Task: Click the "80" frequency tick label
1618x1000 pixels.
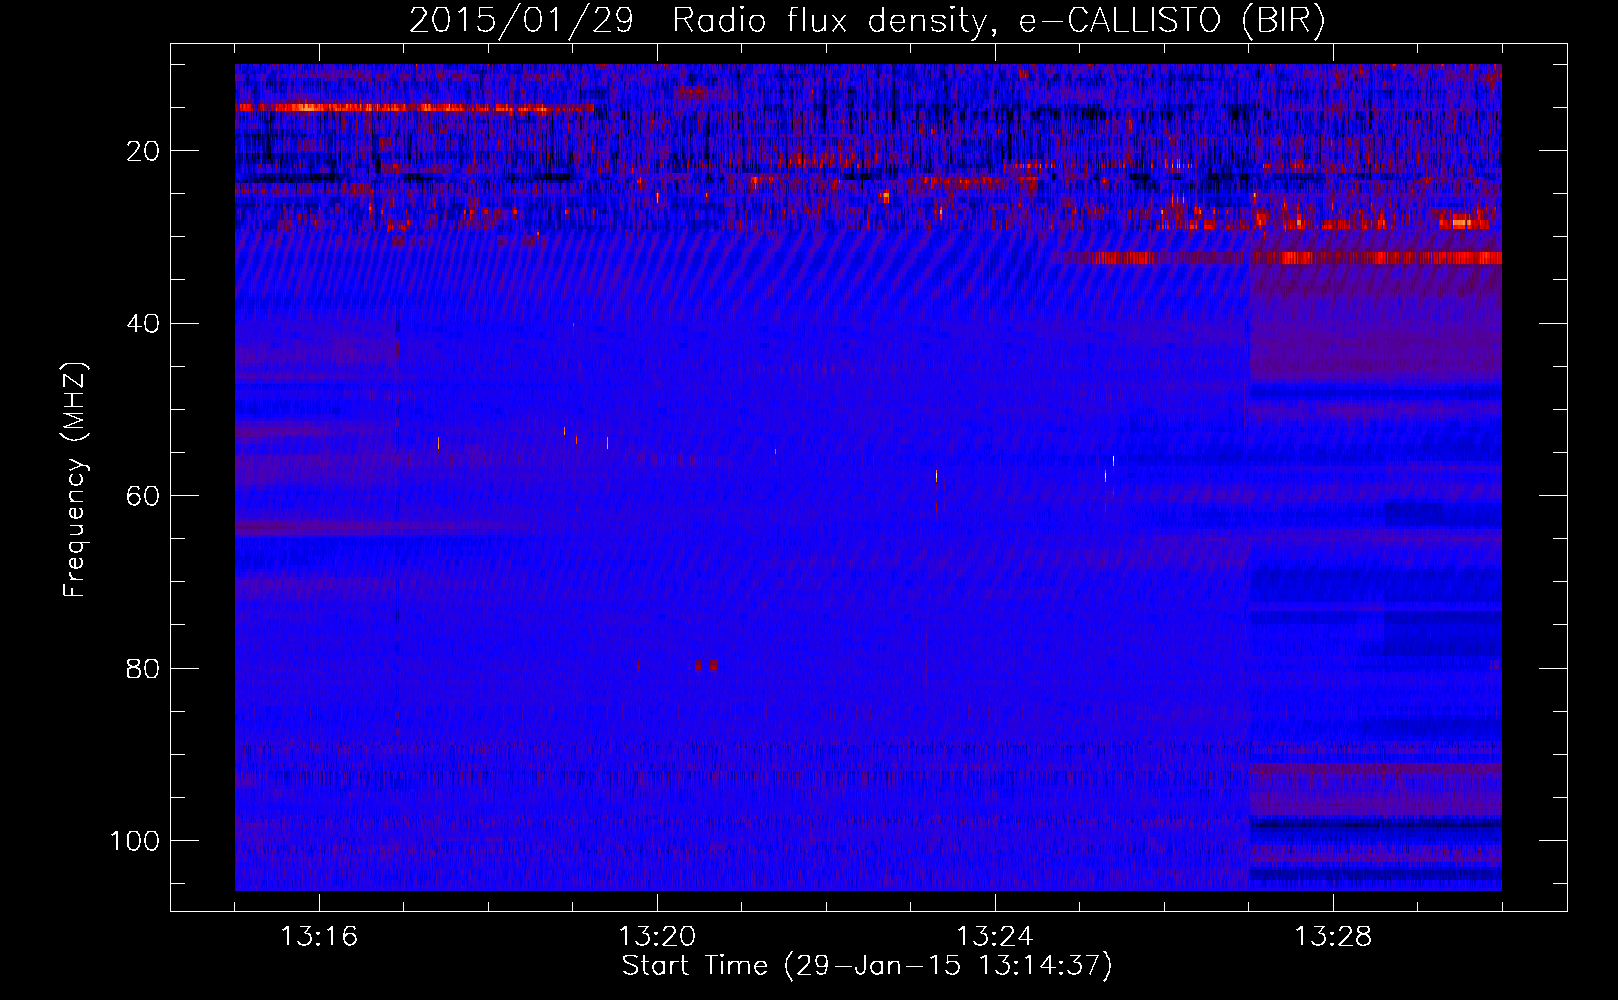Action: pos(143,668)
